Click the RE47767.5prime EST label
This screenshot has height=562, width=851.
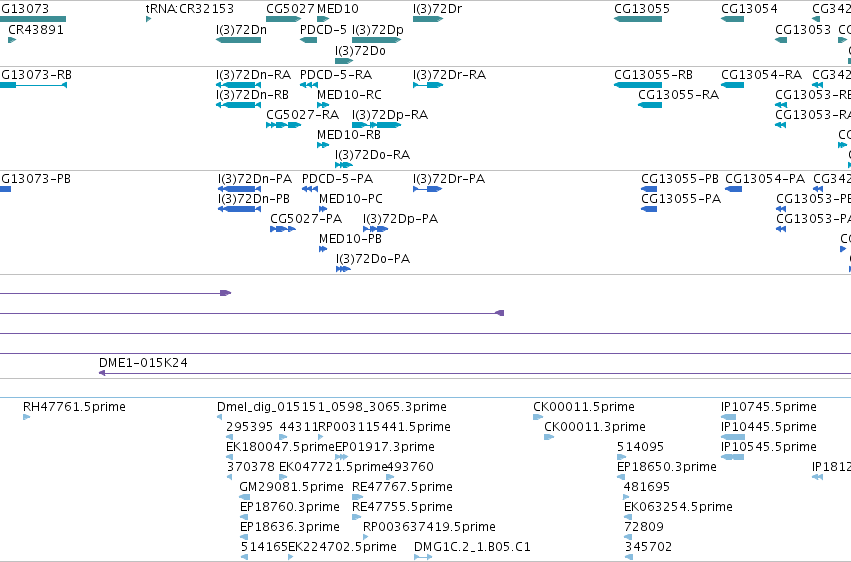[403, 487]
